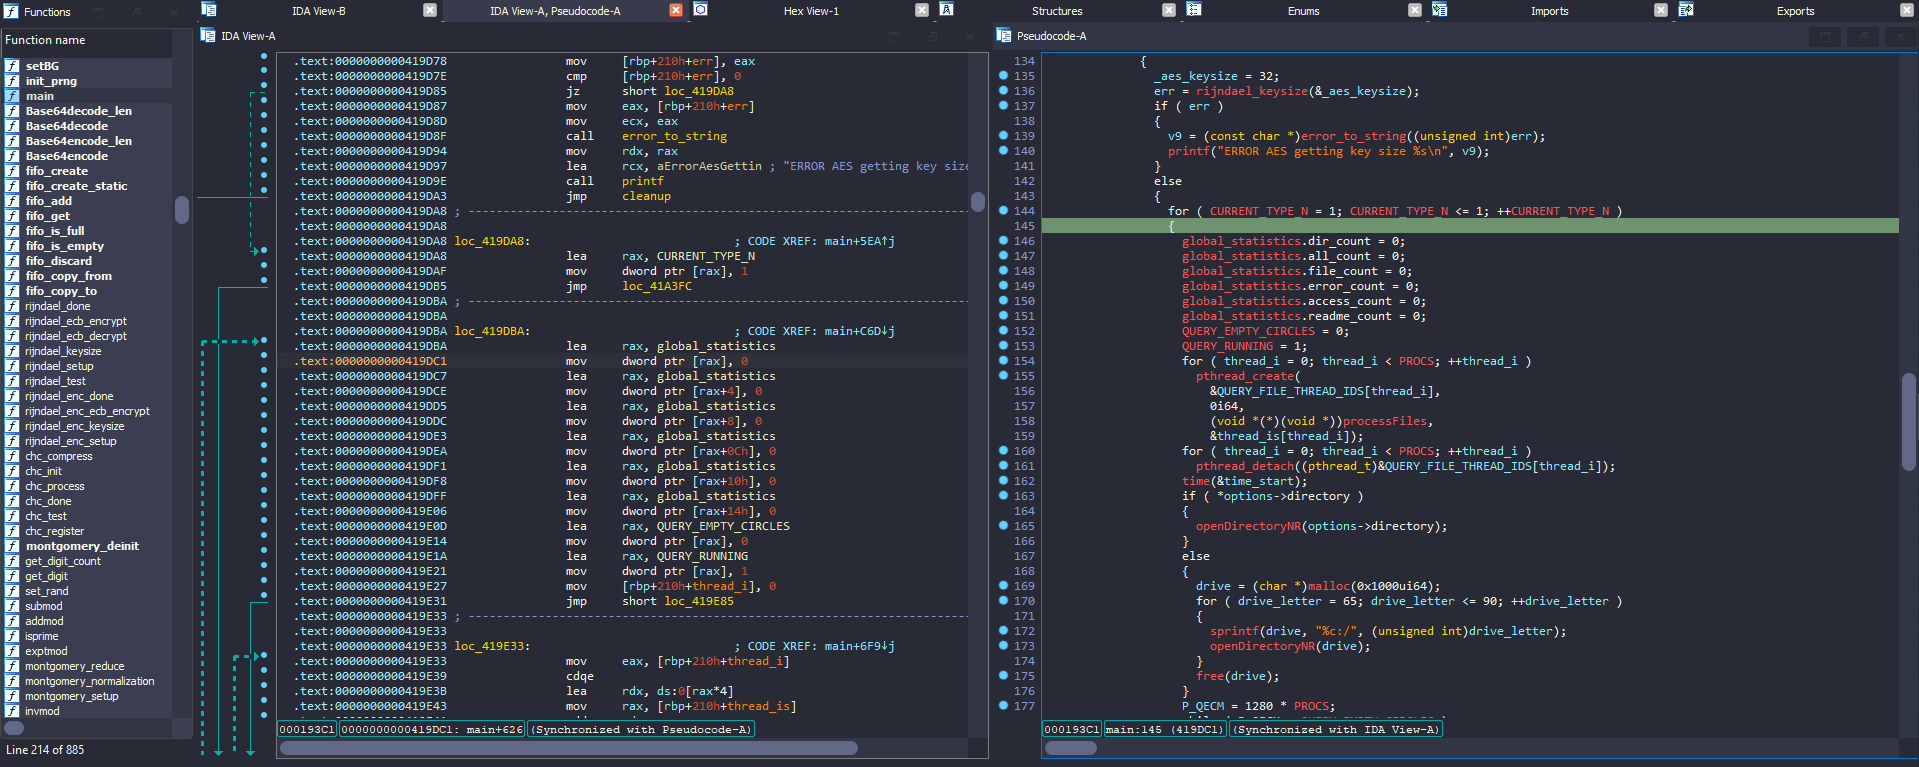Click the Pseudocode-A subwindow title icon
This screenshot has height=767, width=1919.
point(1004,36)
